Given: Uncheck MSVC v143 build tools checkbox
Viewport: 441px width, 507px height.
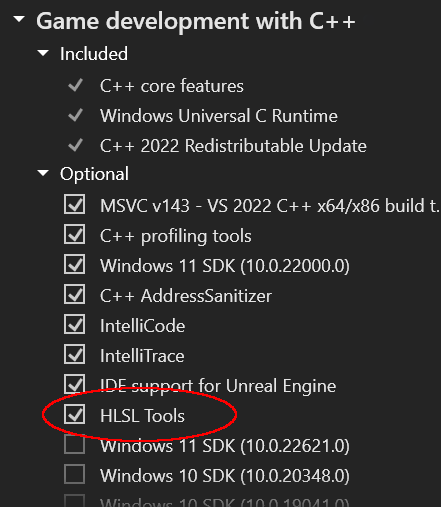Looking at the screenshot, I should [74, 204].
